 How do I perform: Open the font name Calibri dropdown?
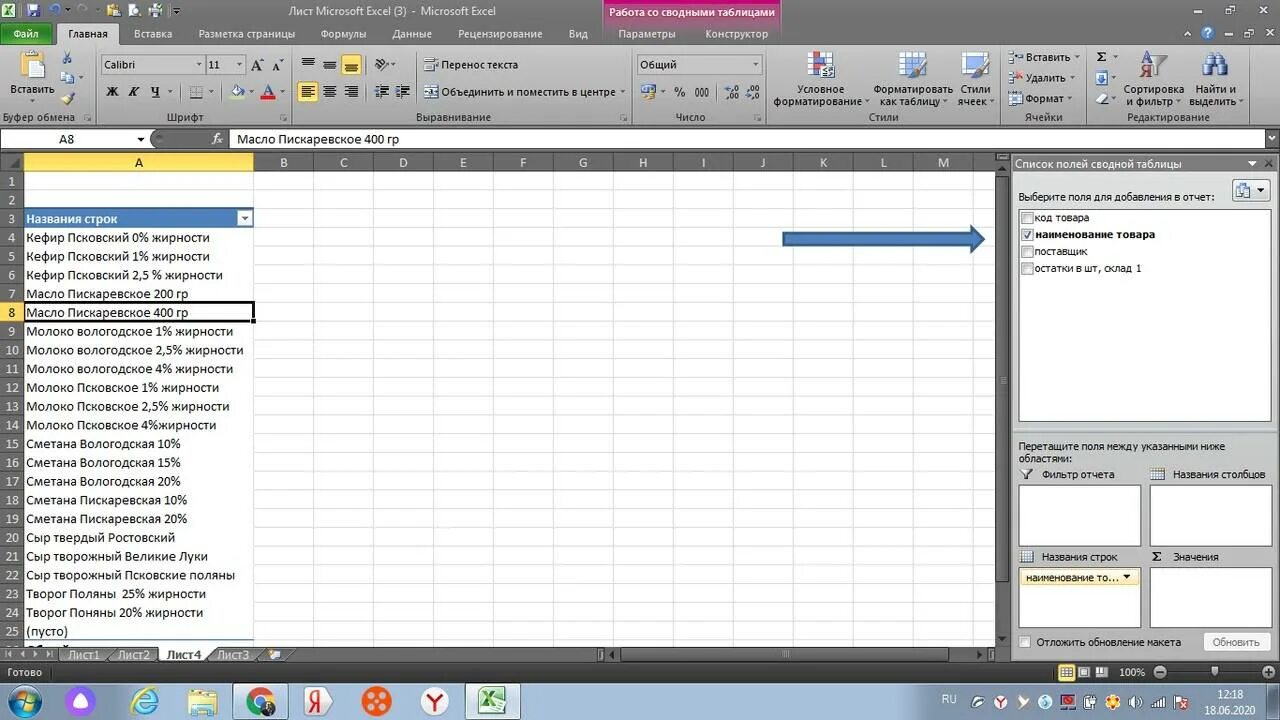[x=198, y=65]
